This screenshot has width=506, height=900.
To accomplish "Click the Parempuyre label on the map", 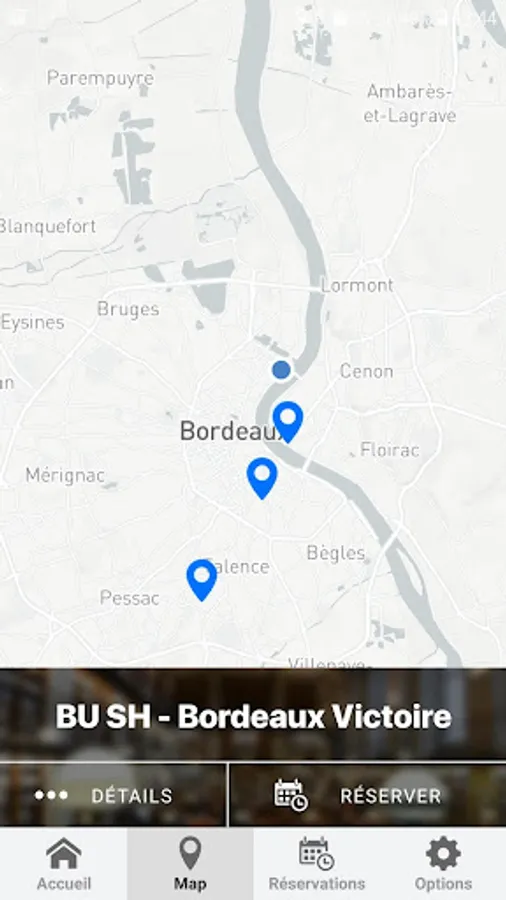I will (x=100, y=78).
